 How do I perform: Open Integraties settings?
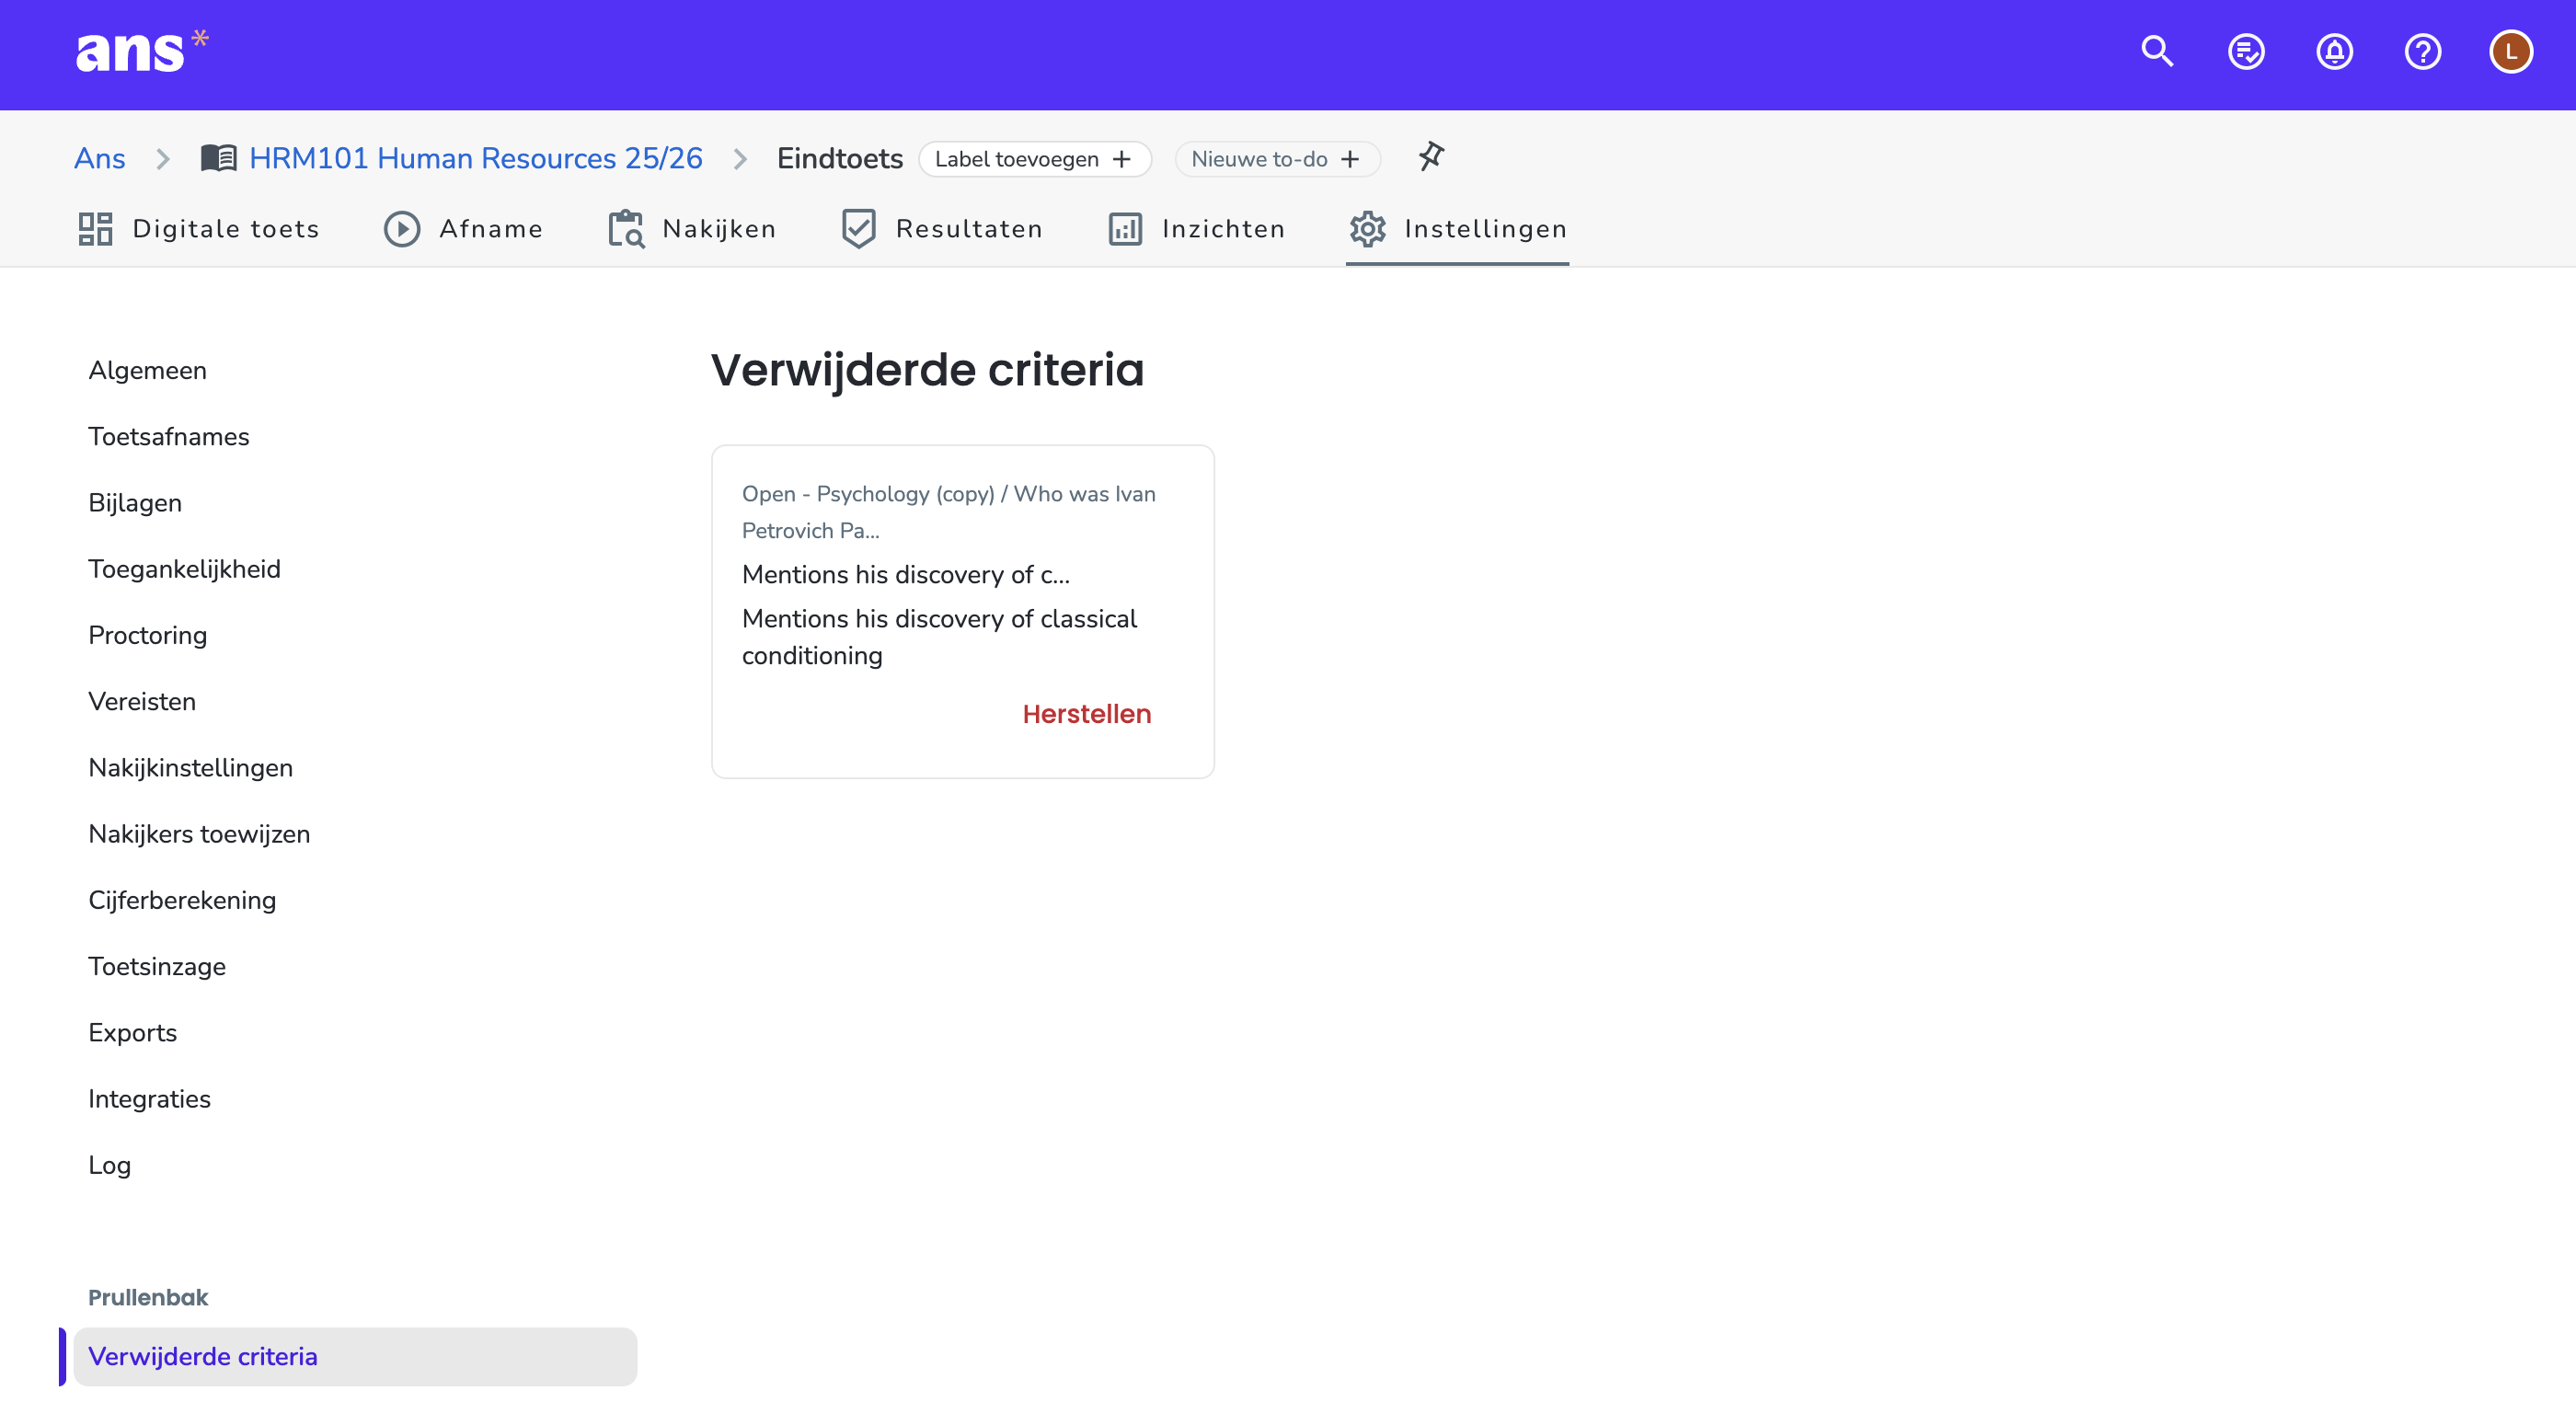click(149, 1099)
